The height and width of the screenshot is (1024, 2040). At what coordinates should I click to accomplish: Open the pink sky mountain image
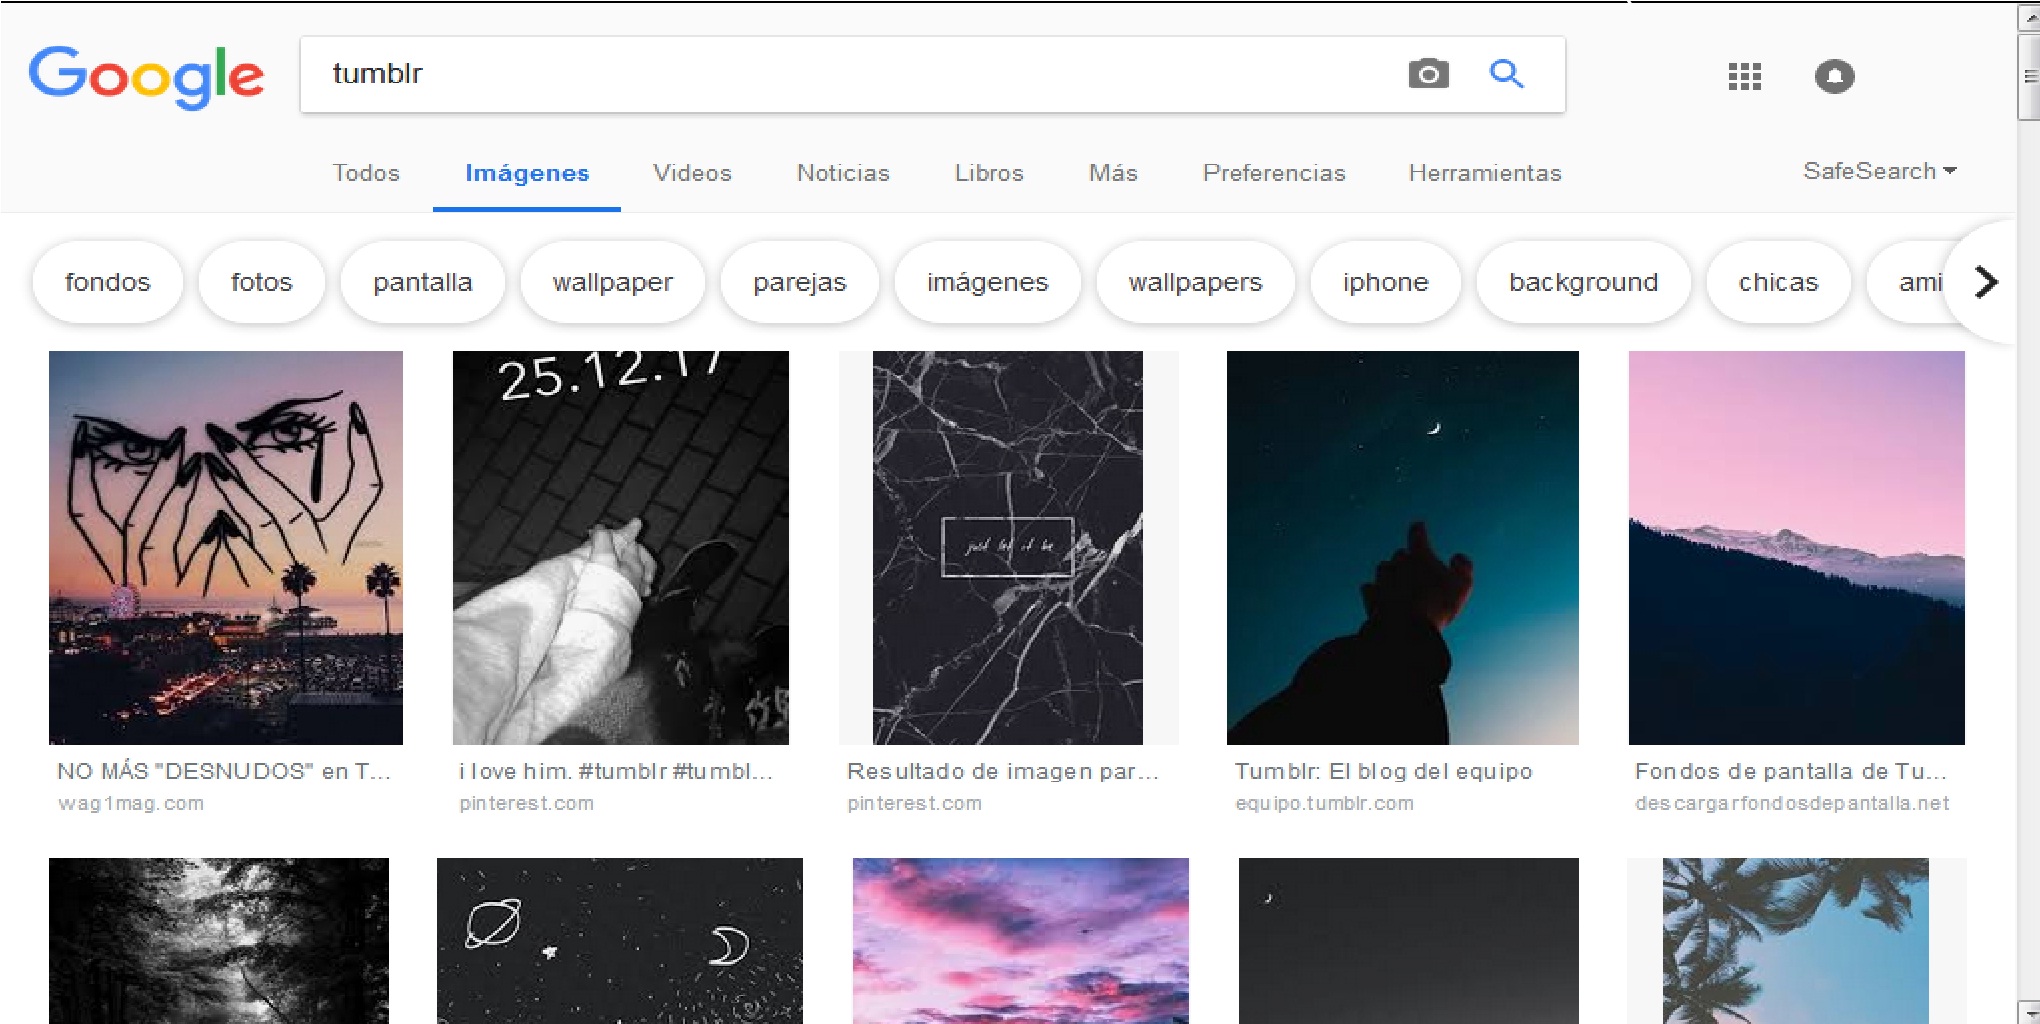pos(1797,547)
